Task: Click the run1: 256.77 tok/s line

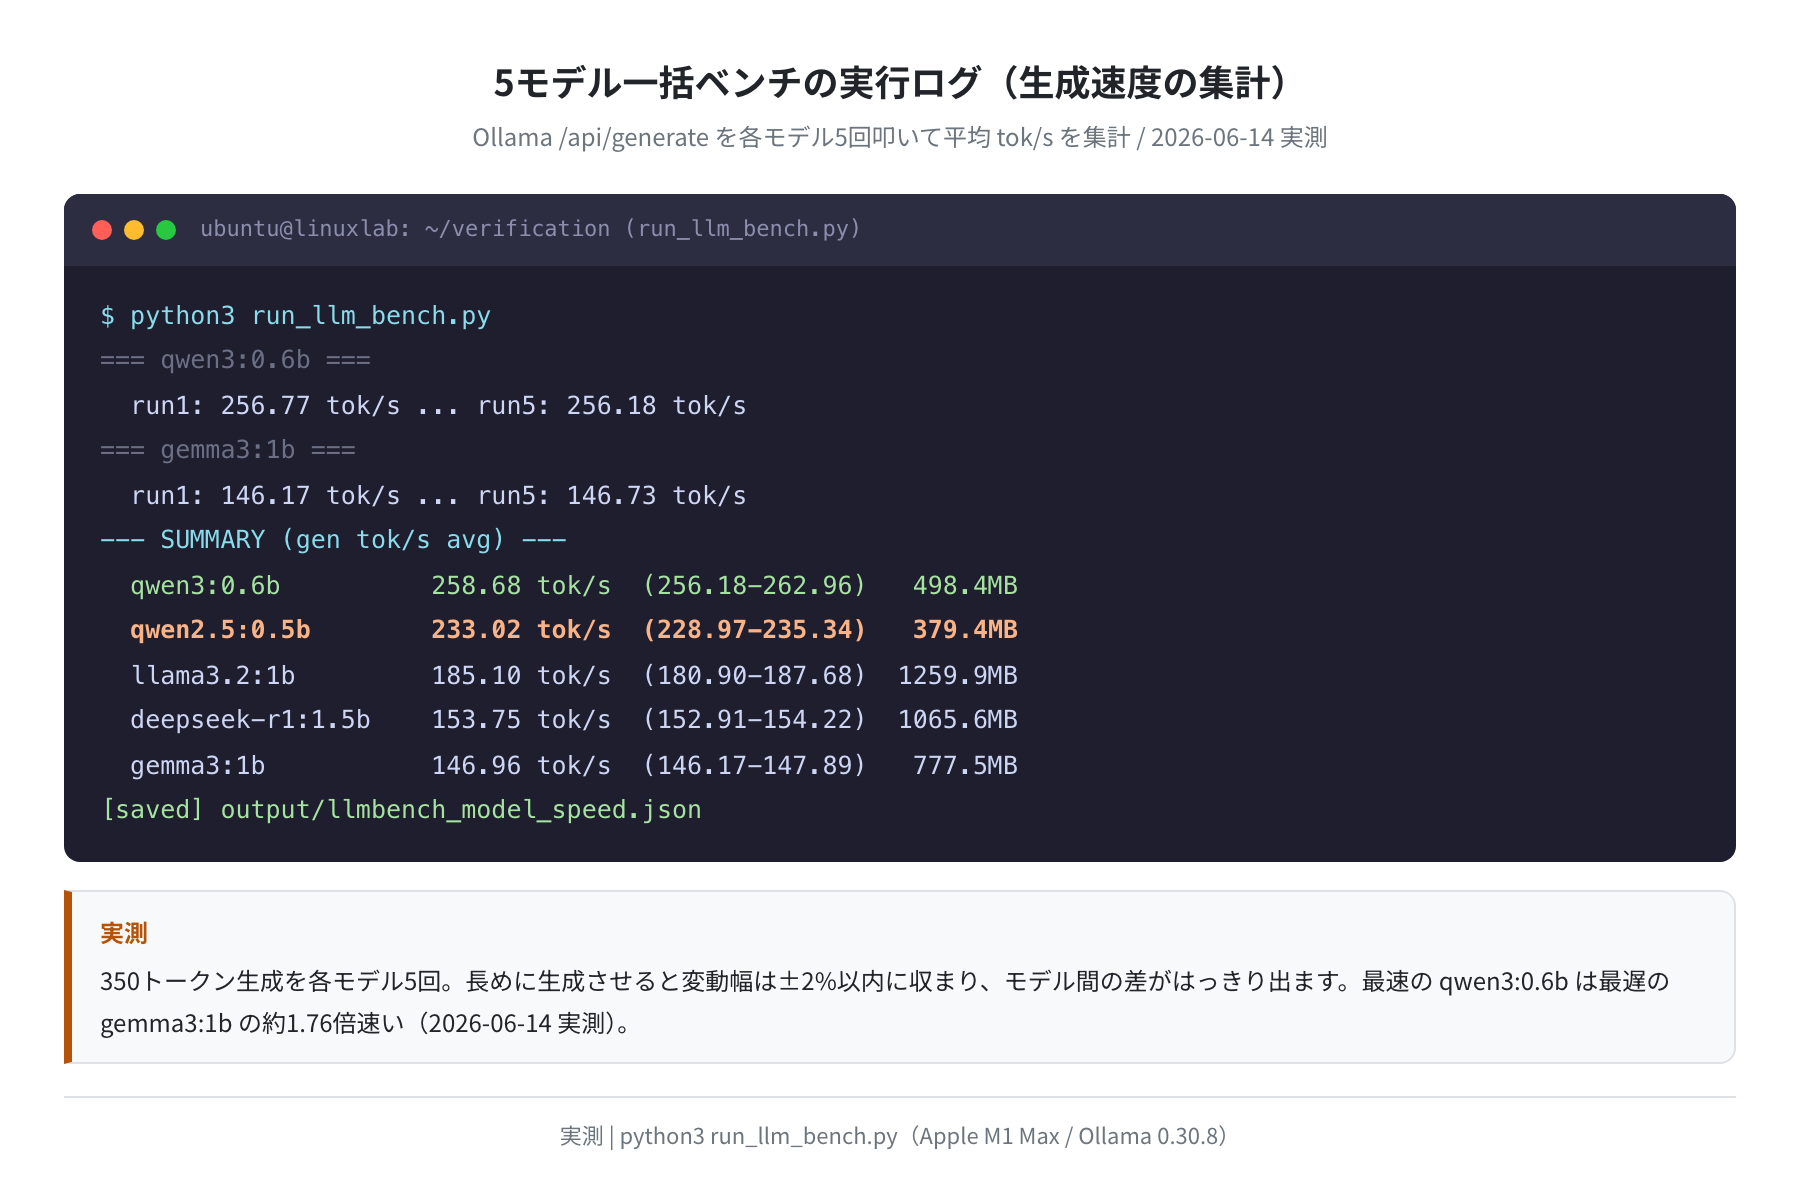Action: click(x=438, y=405)
